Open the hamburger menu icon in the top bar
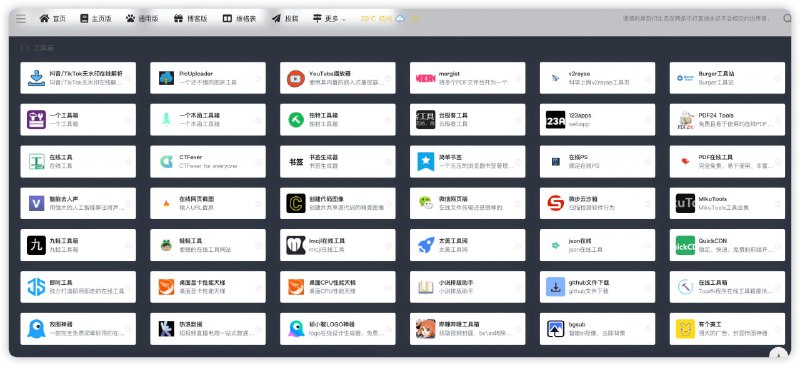 click(21, 19)
